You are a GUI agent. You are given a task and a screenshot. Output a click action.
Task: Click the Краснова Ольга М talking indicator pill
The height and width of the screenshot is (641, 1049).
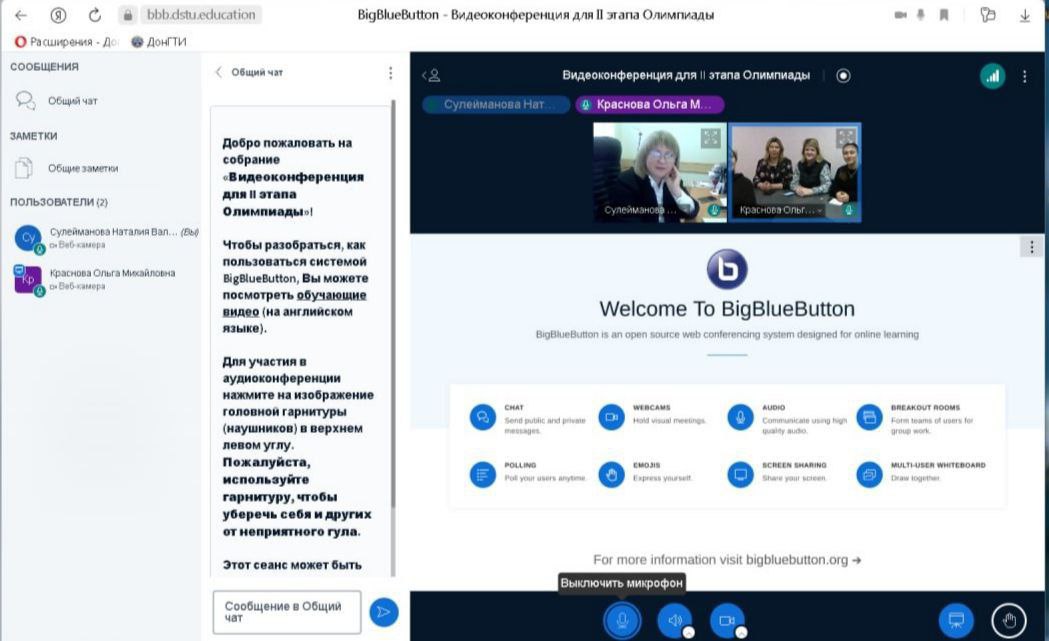pos(650,104)
